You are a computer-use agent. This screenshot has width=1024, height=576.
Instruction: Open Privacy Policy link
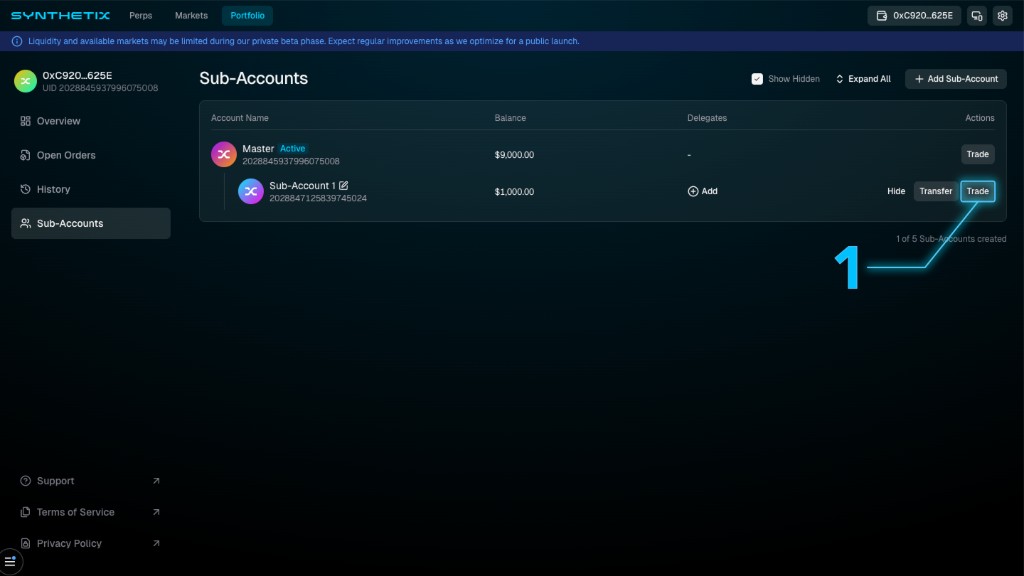(x=91, y=543)
